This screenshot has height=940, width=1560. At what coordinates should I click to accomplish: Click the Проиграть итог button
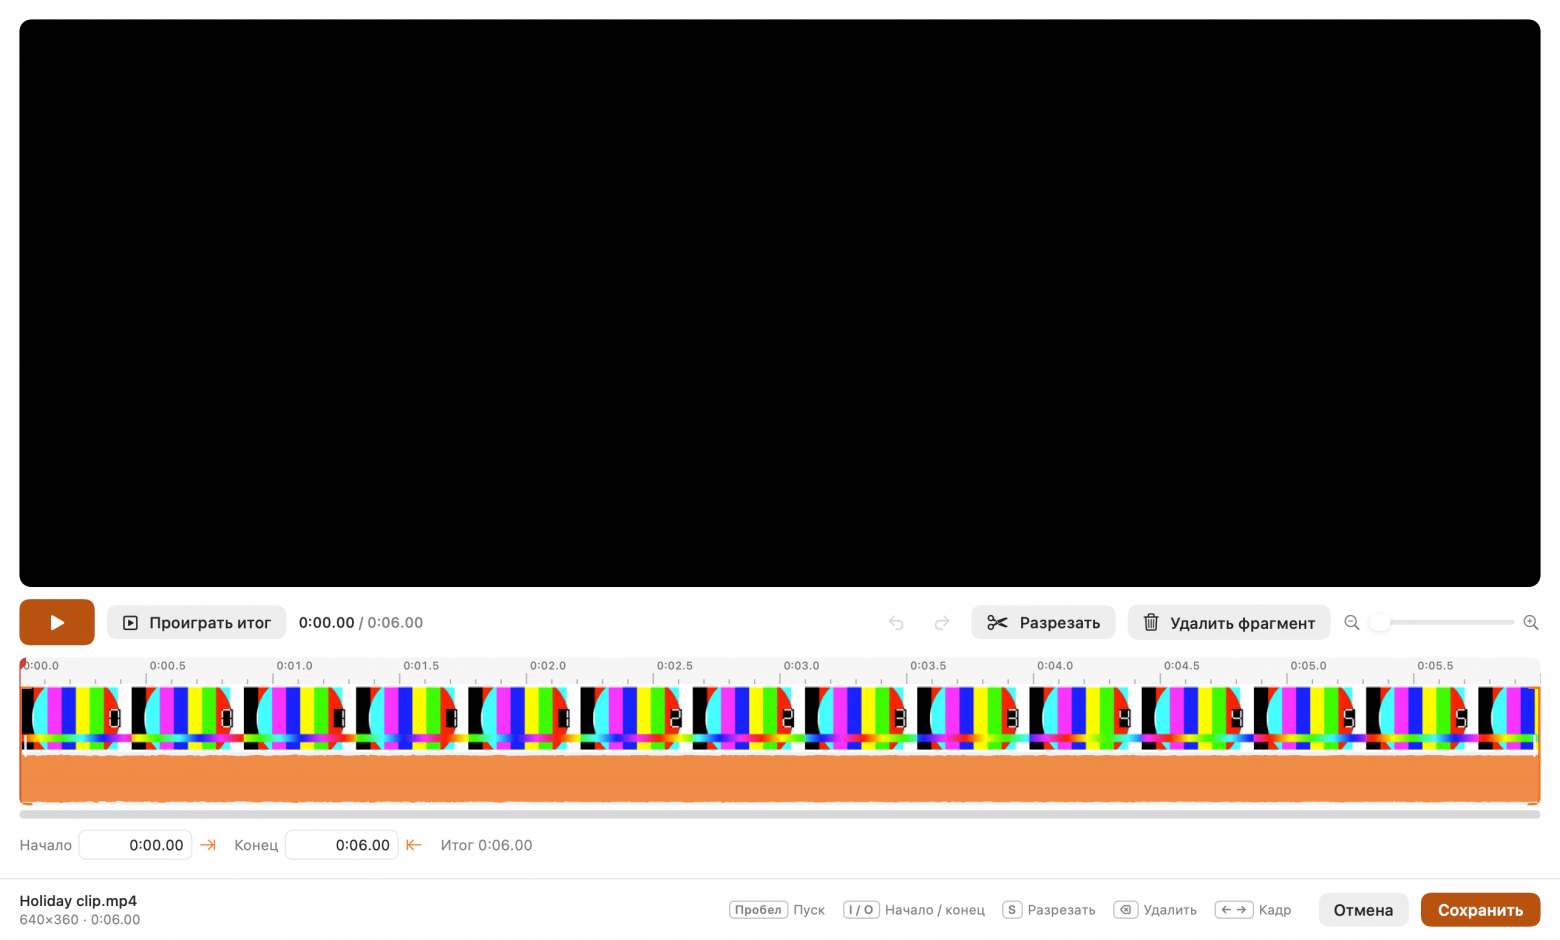coord(197,622)
